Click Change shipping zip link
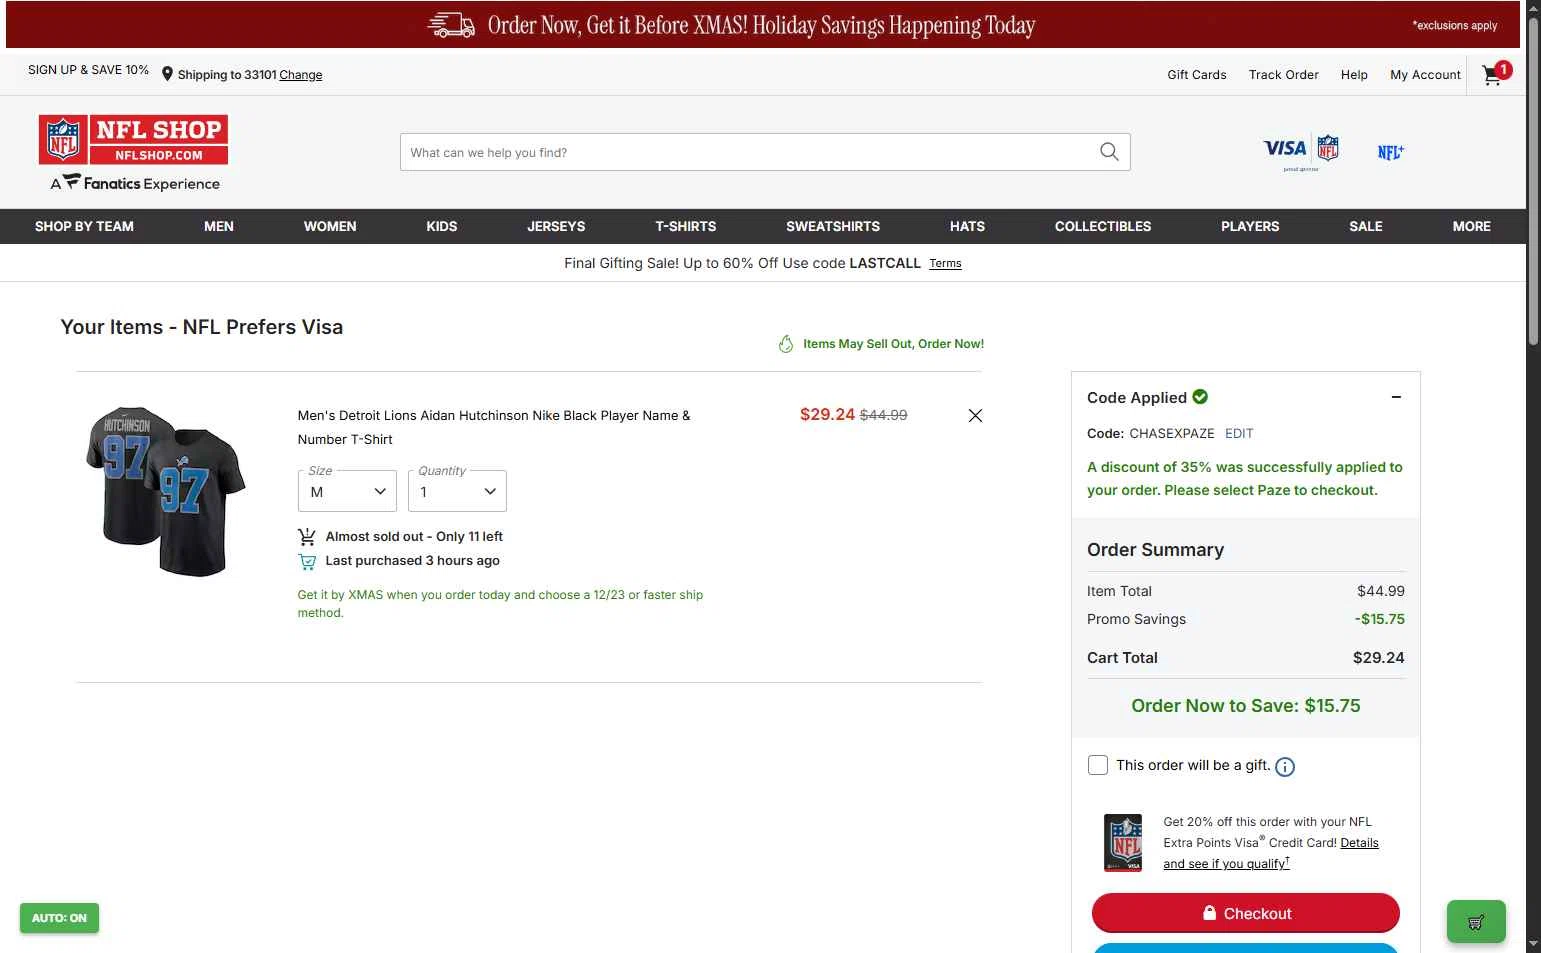Image resolution: width=1541 pixels, height=953 pixels. [x=301, y=75]
